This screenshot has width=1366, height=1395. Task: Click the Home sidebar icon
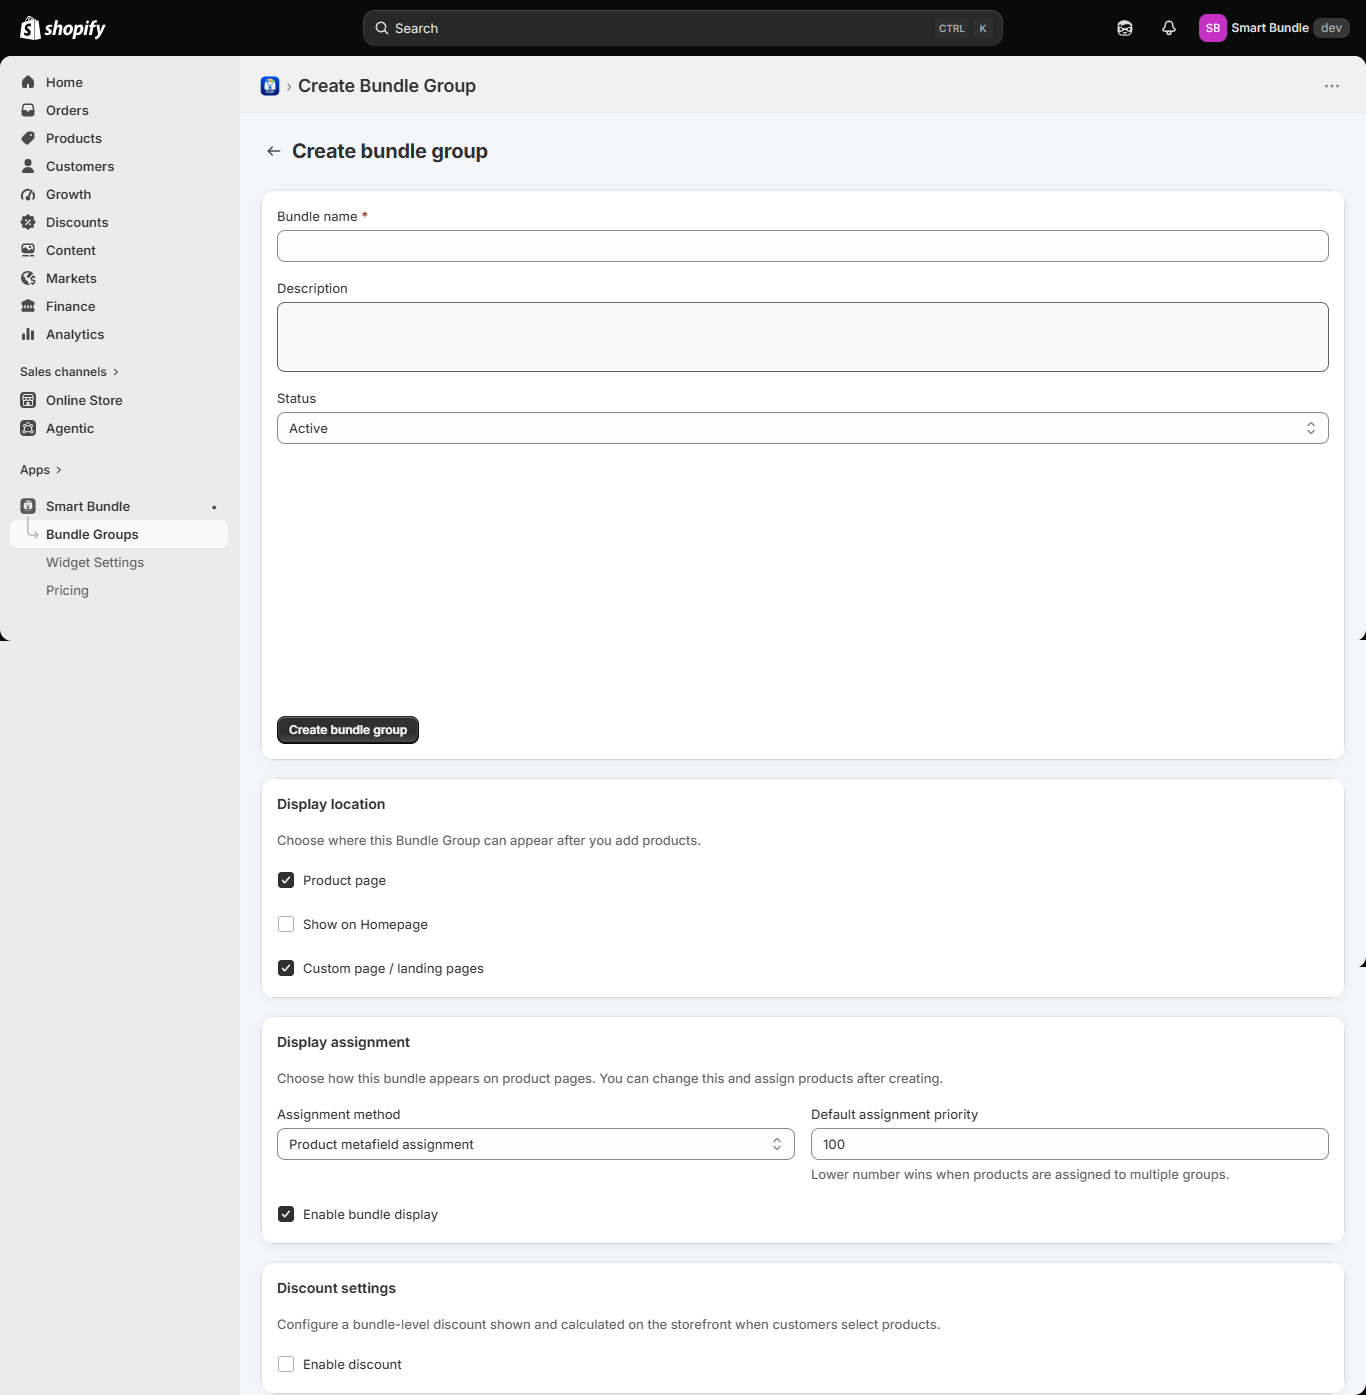[x=28, y=82]
